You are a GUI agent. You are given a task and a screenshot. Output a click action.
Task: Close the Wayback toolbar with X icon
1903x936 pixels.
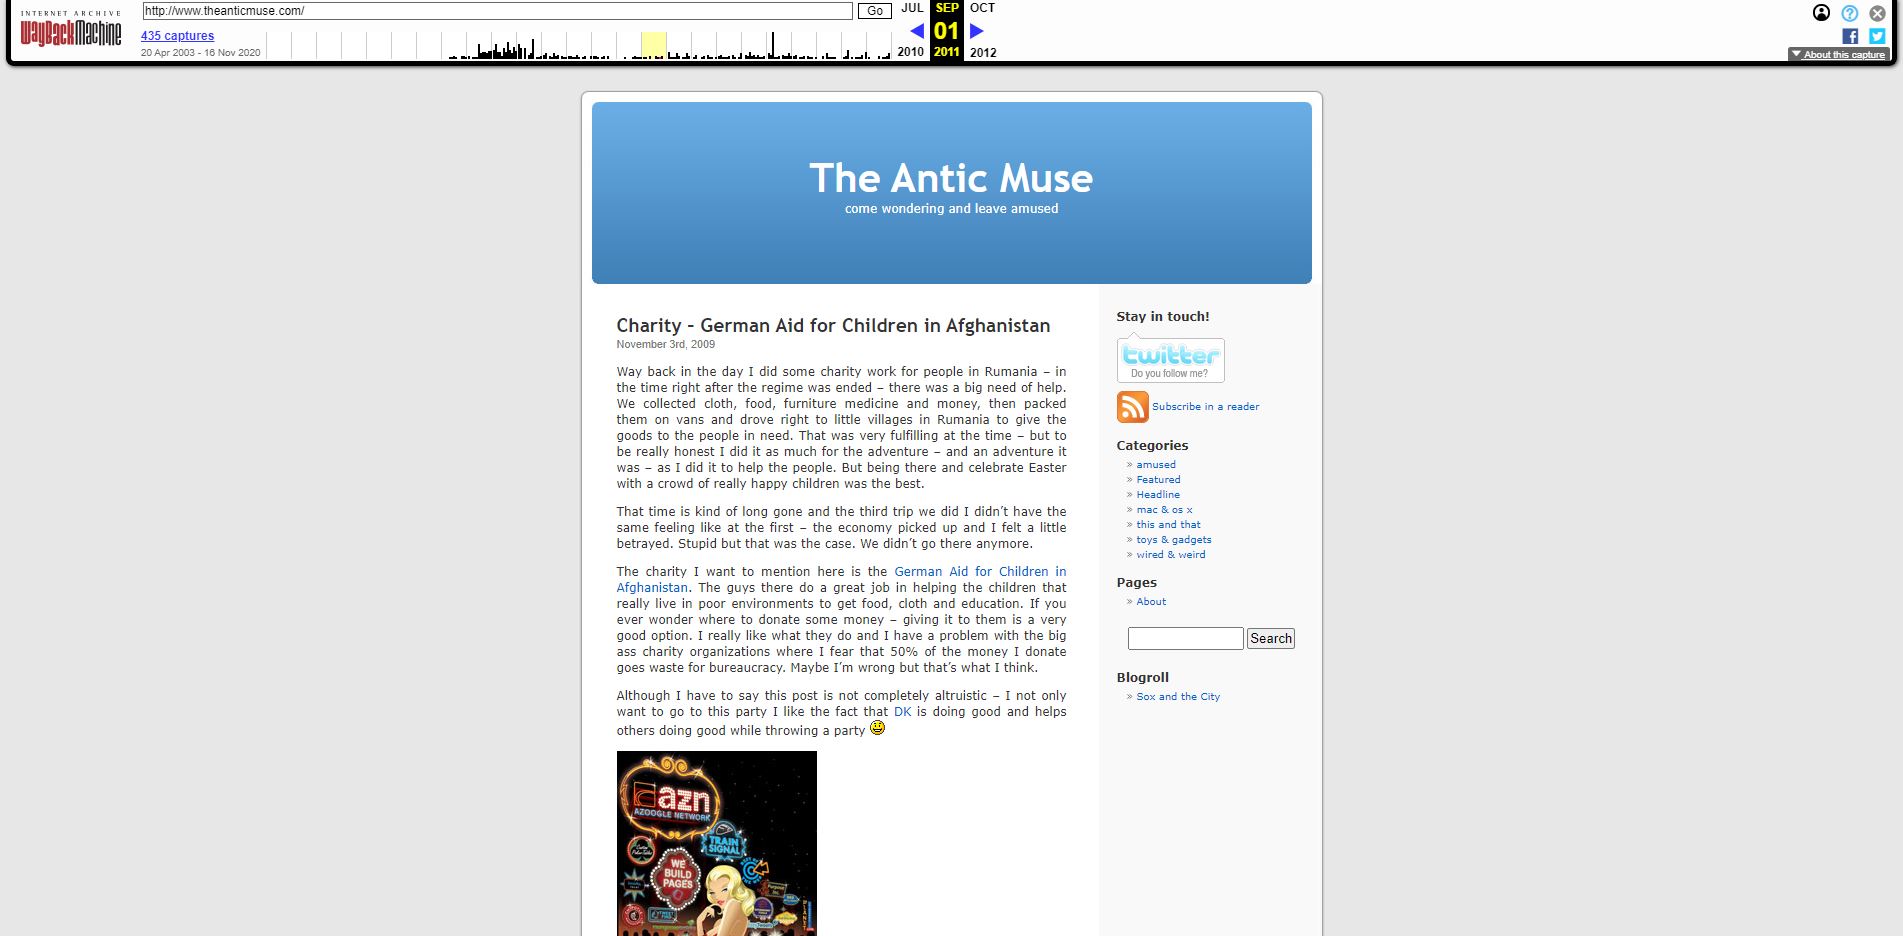click(1877, 13)
